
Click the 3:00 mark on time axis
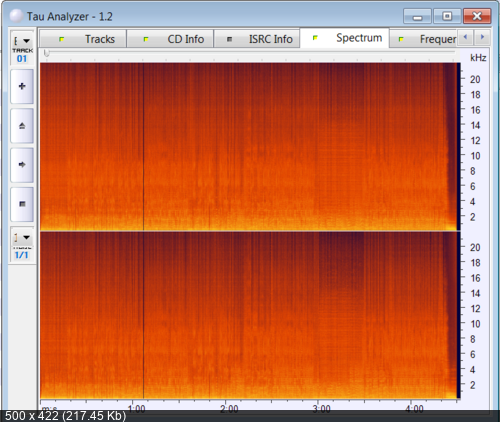[322, 408]
